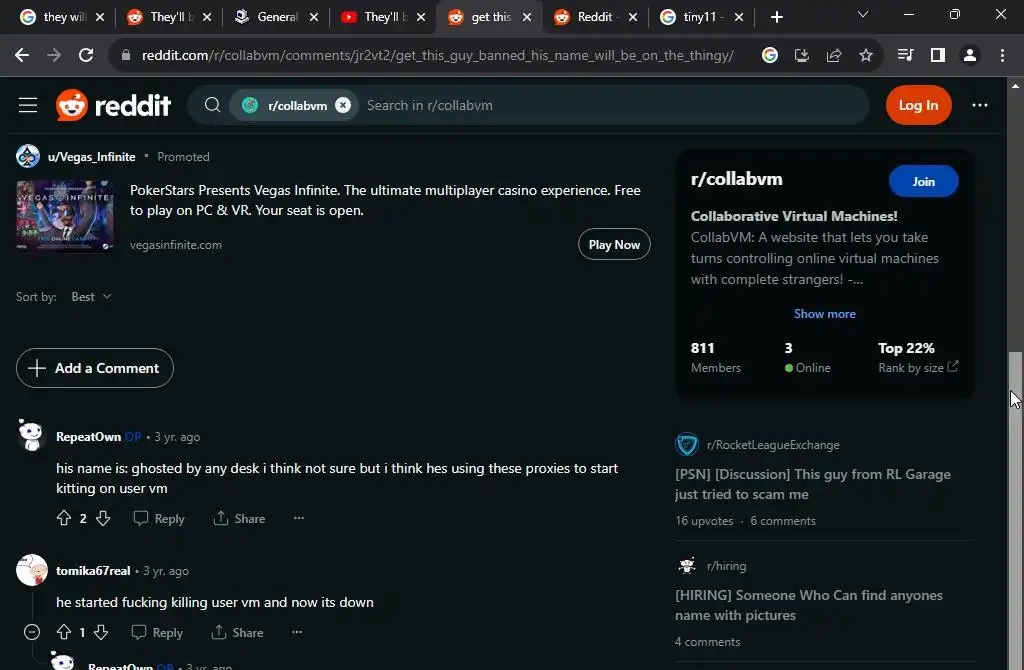Image resolution: width=1024 pixels, height=670 pixels.
Task: Reply to tomika67real's comment
Action: tap(157, 632)
